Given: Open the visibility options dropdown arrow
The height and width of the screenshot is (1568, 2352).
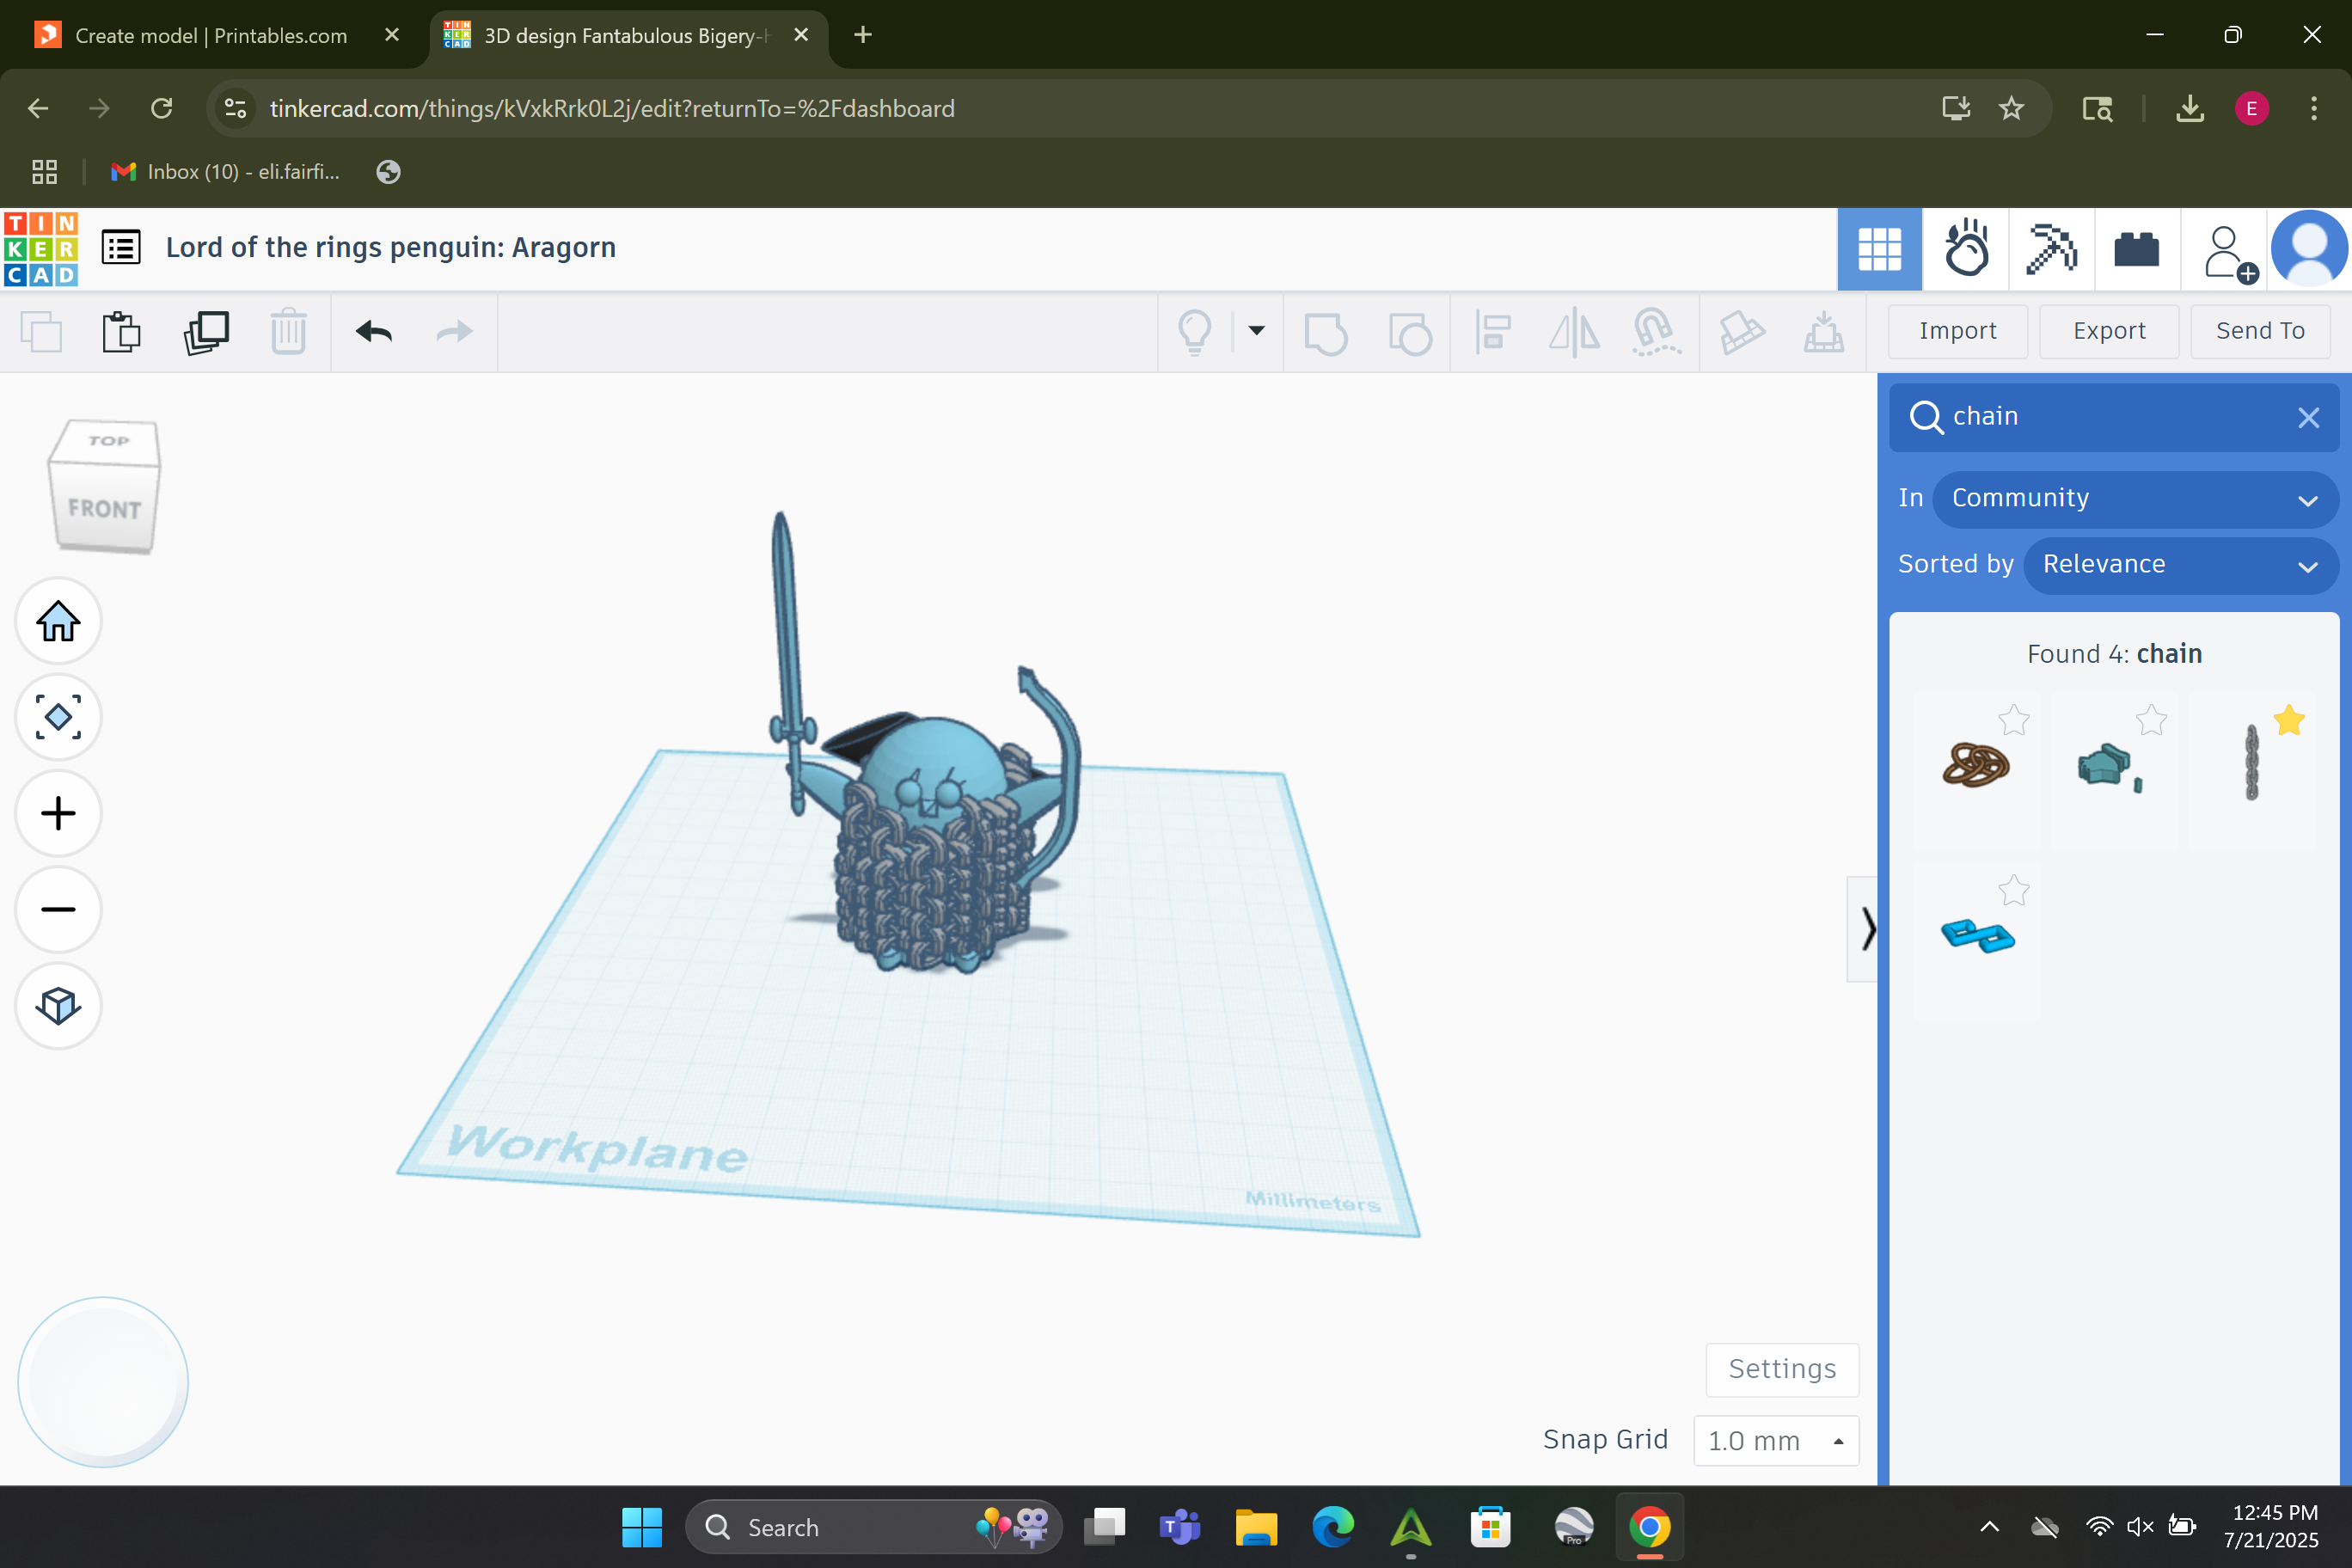Looking at the screenshot, I should [x=1257, y=331].
